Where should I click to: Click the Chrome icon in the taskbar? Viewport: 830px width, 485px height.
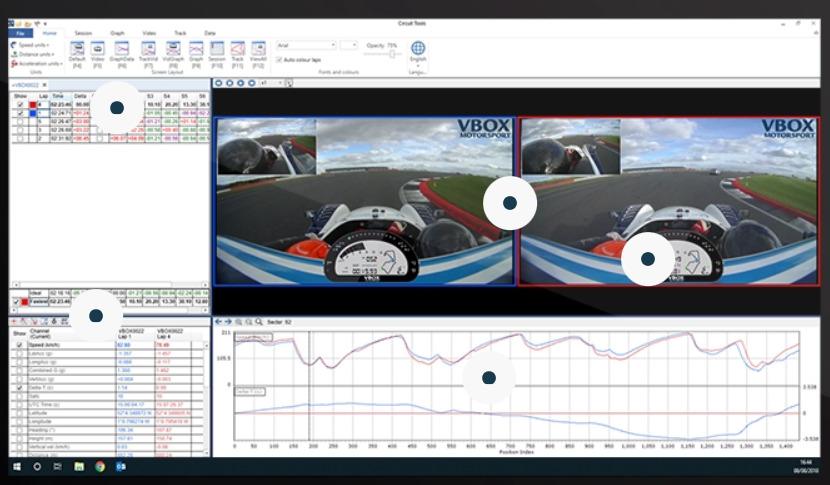[100, 466]
